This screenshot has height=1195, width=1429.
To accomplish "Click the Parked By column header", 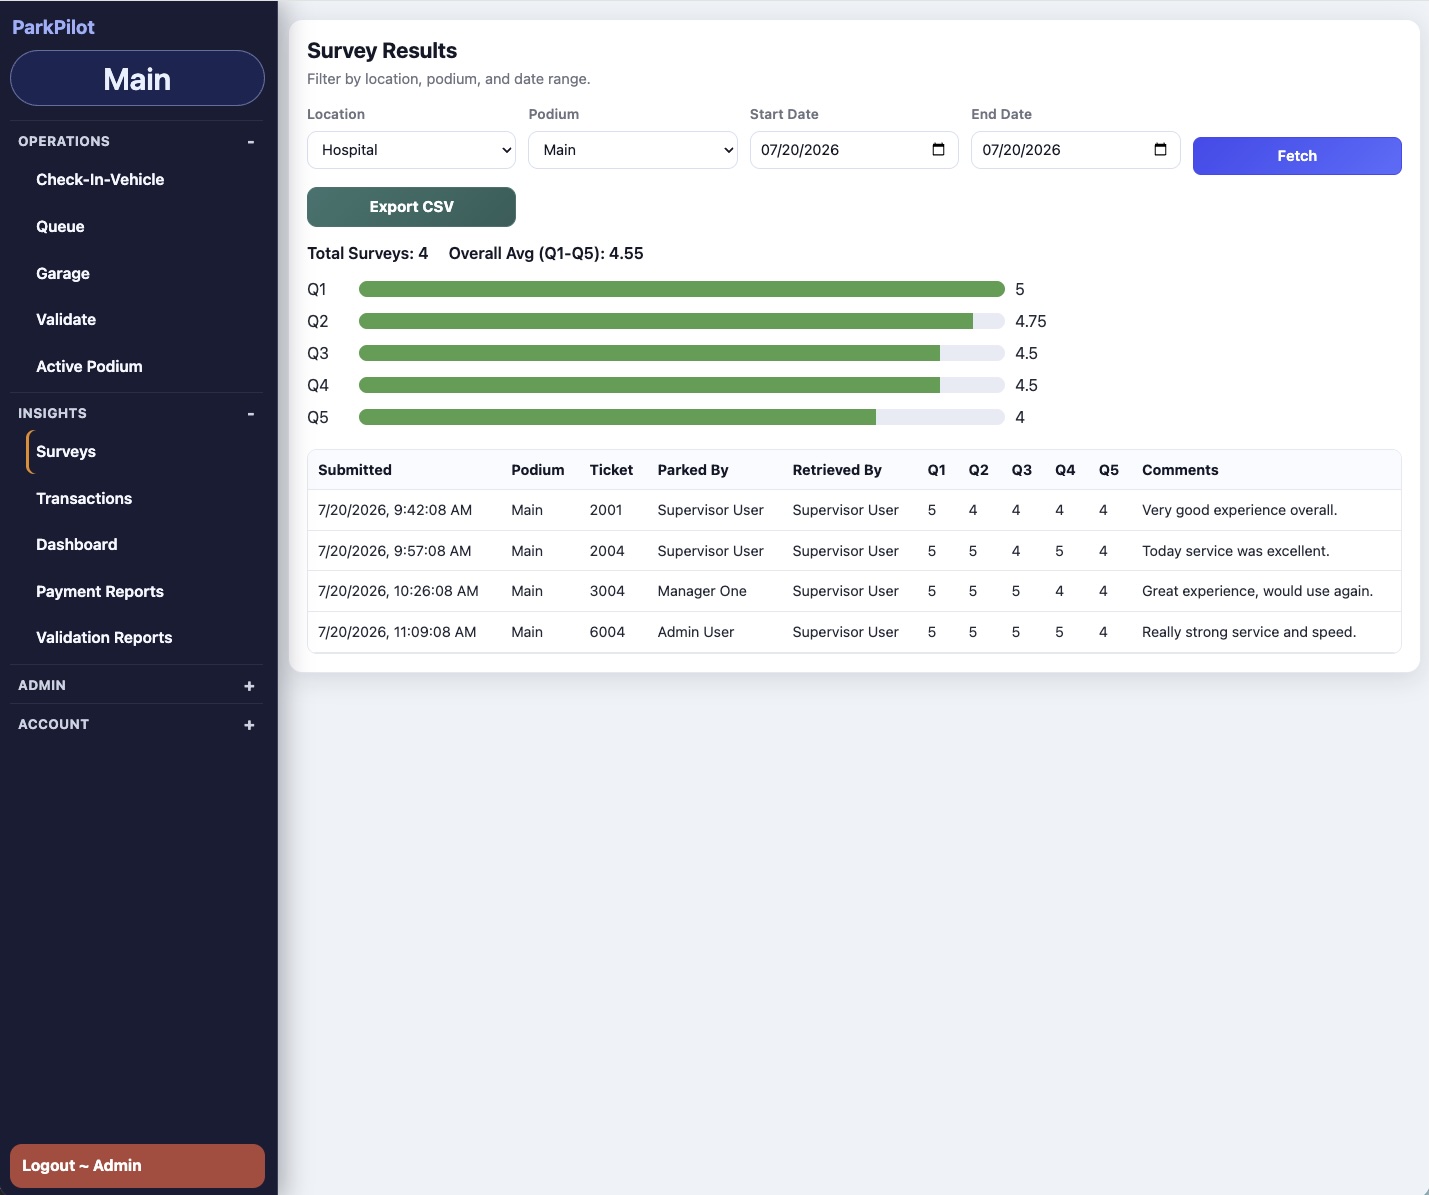I will point(693,470).
